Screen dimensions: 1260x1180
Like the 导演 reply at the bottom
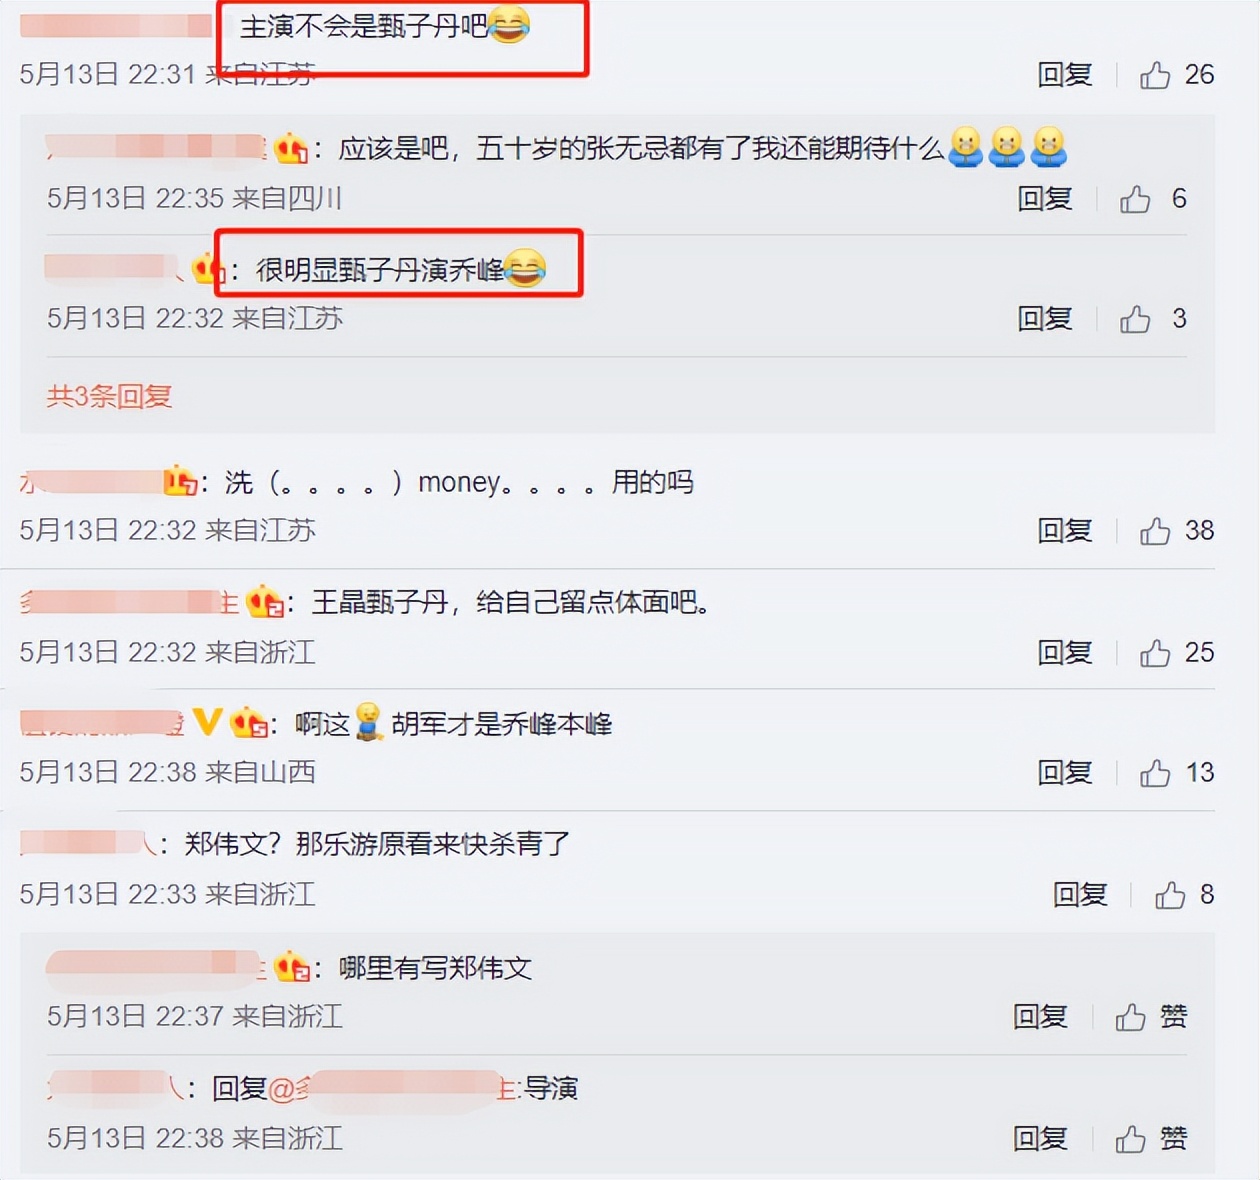pyautogui.click(x=1131, y=1139)
